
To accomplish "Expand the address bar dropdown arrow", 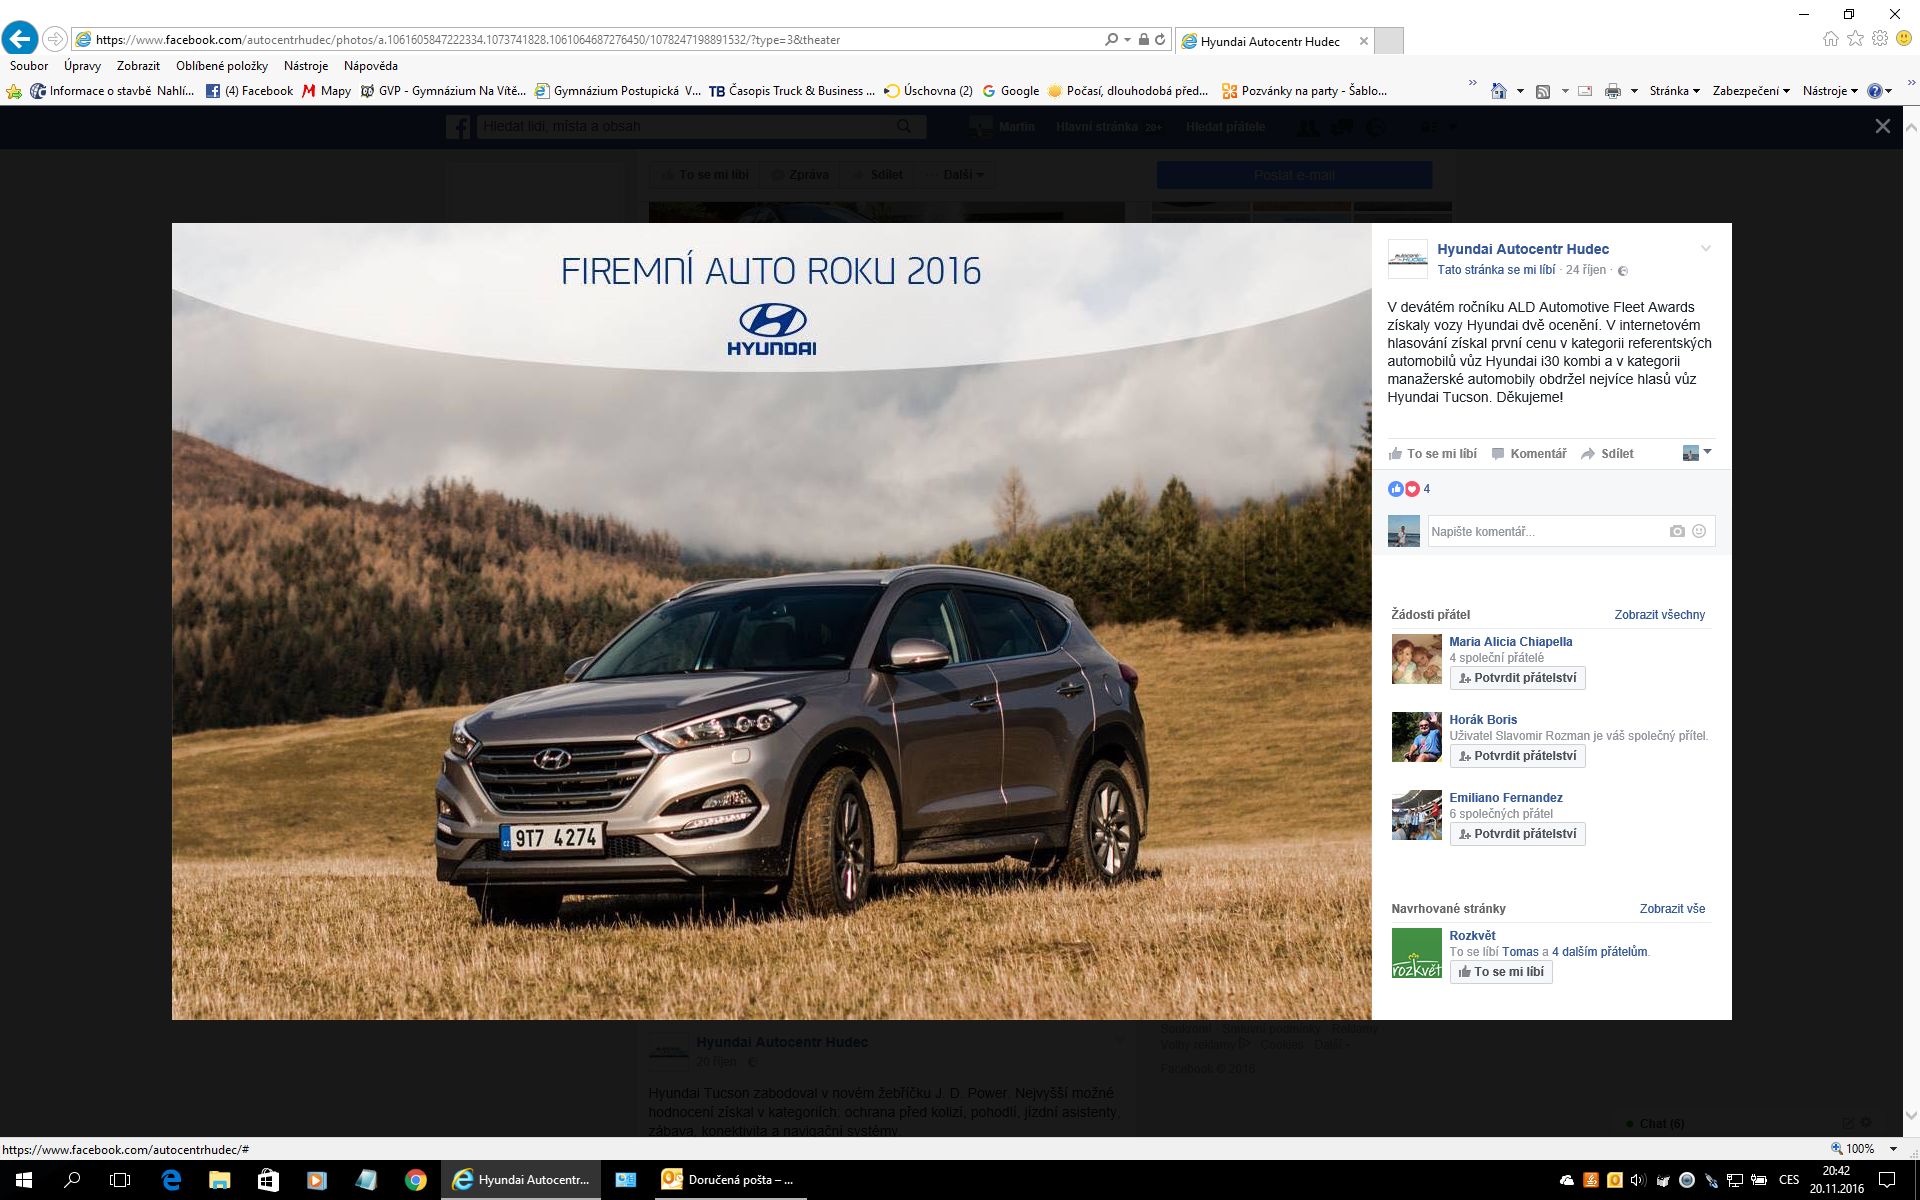I will click(1127, 40).
